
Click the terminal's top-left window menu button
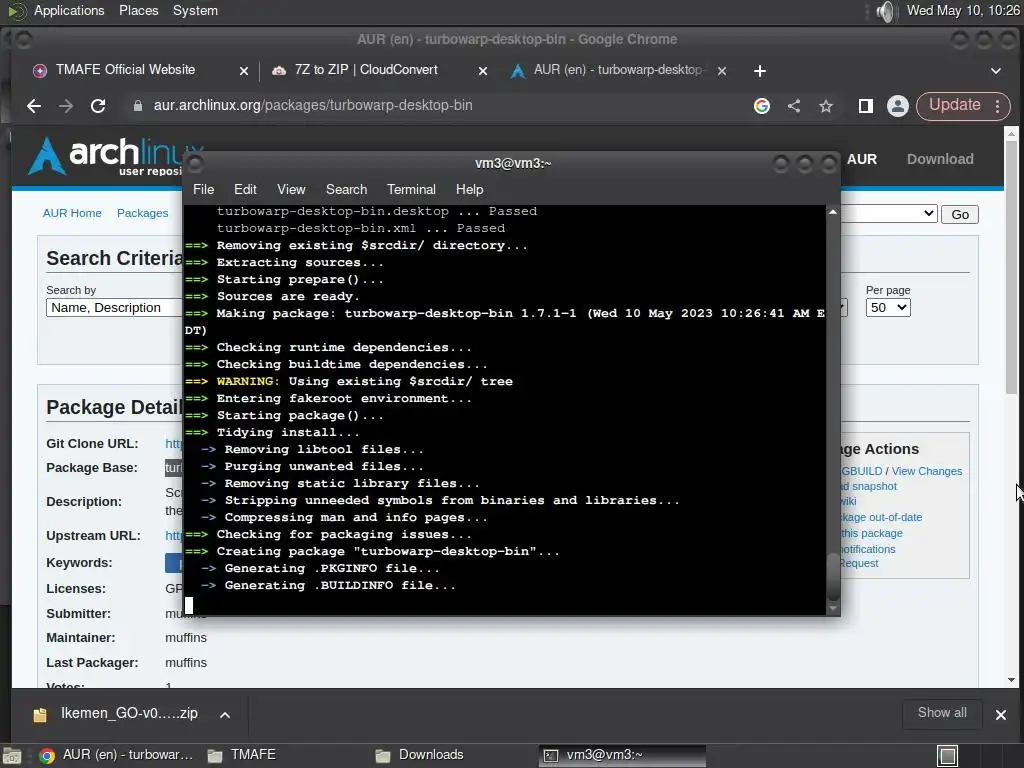195,163
